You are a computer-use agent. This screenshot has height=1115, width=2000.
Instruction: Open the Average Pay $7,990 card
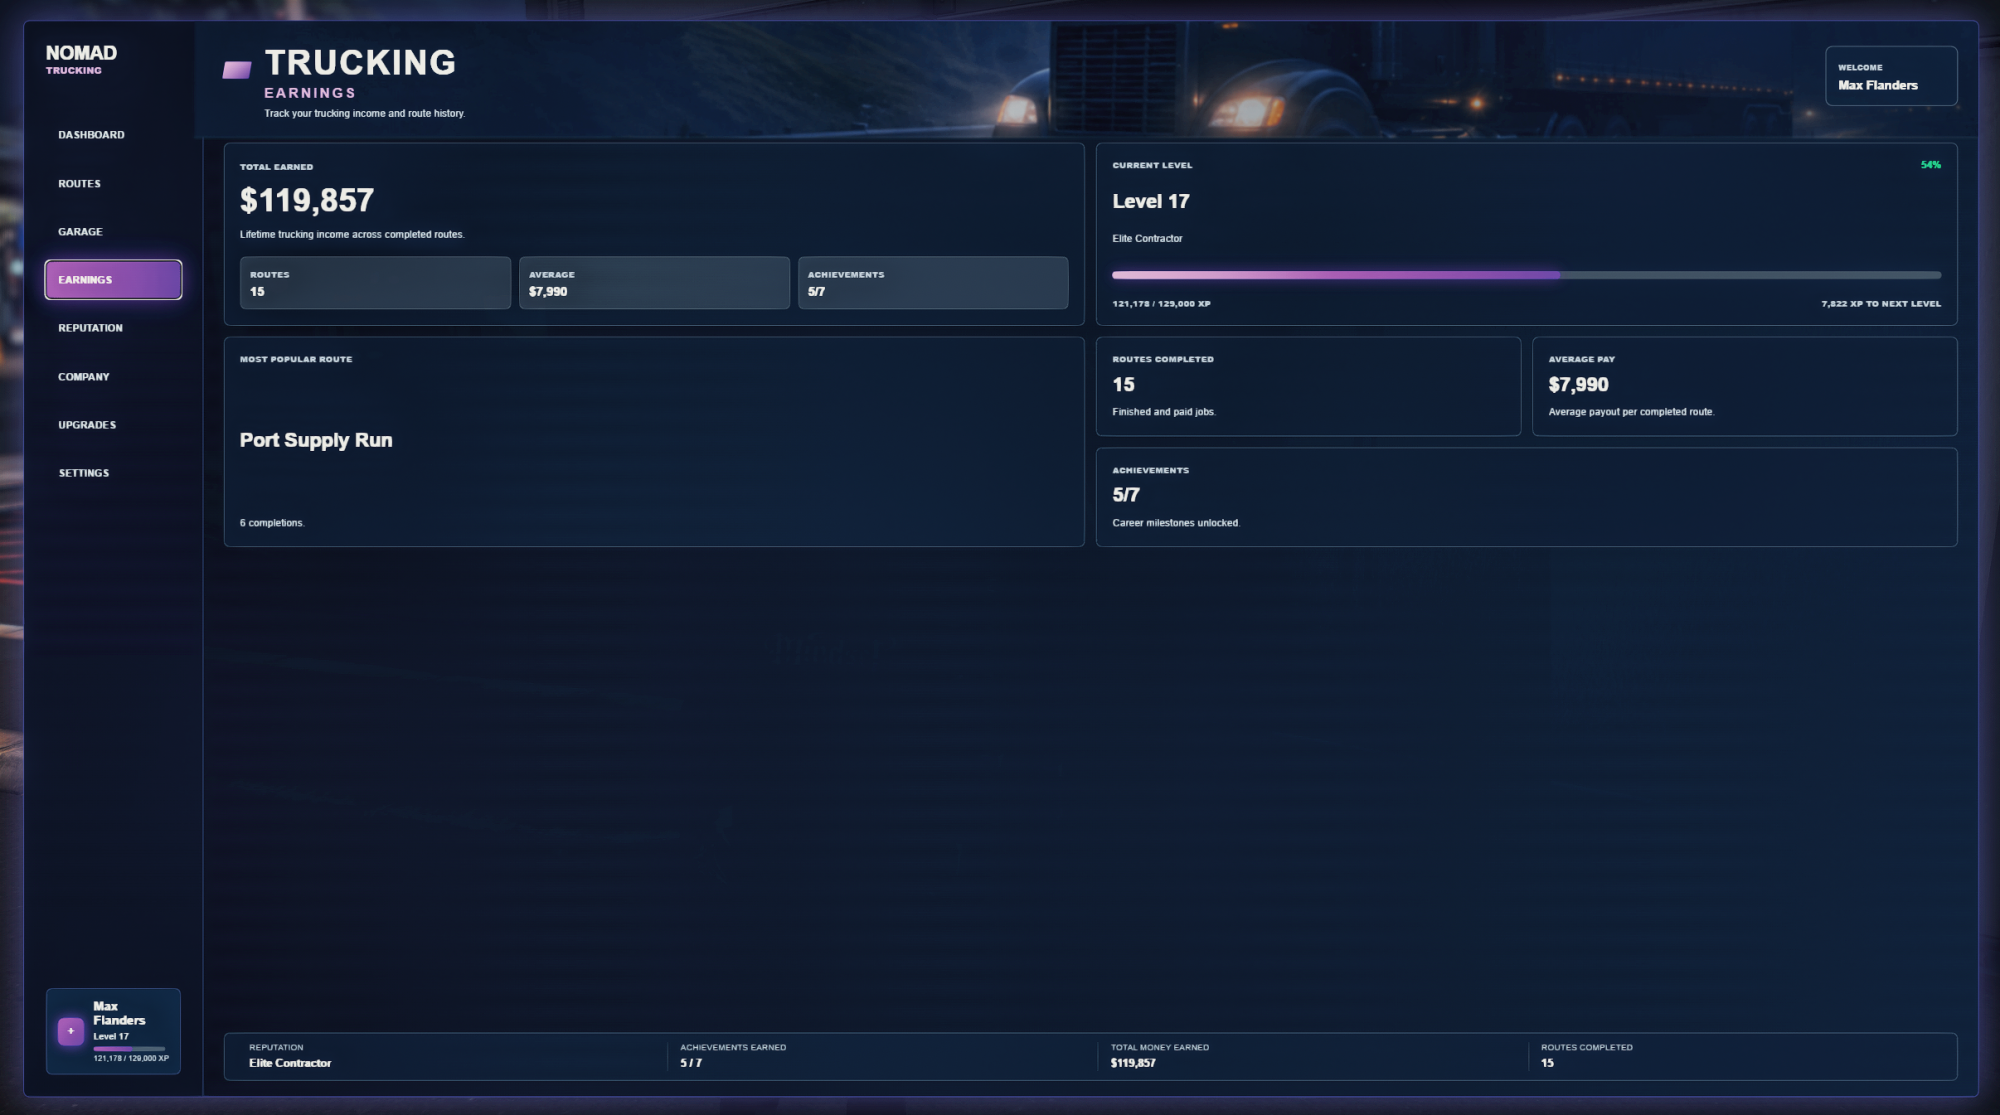tap(1744, 386)
